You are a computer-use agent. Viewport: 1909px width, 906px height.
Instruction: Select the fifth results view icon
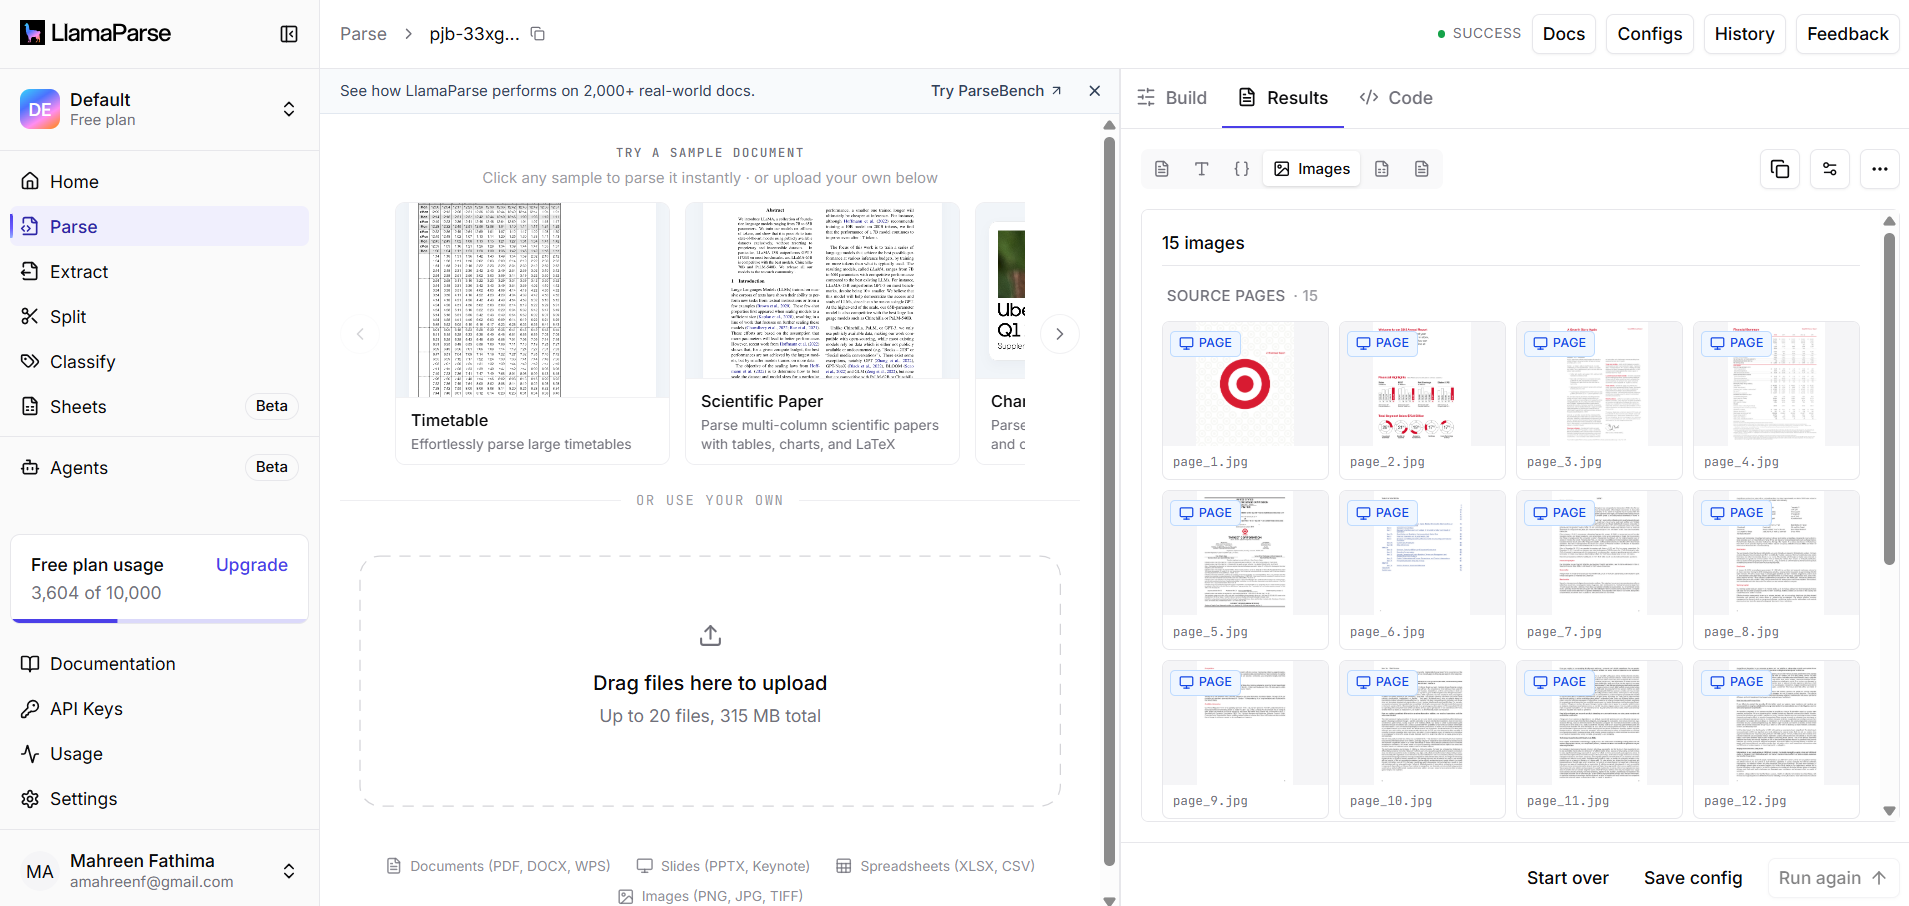[x=1382, y=169]
